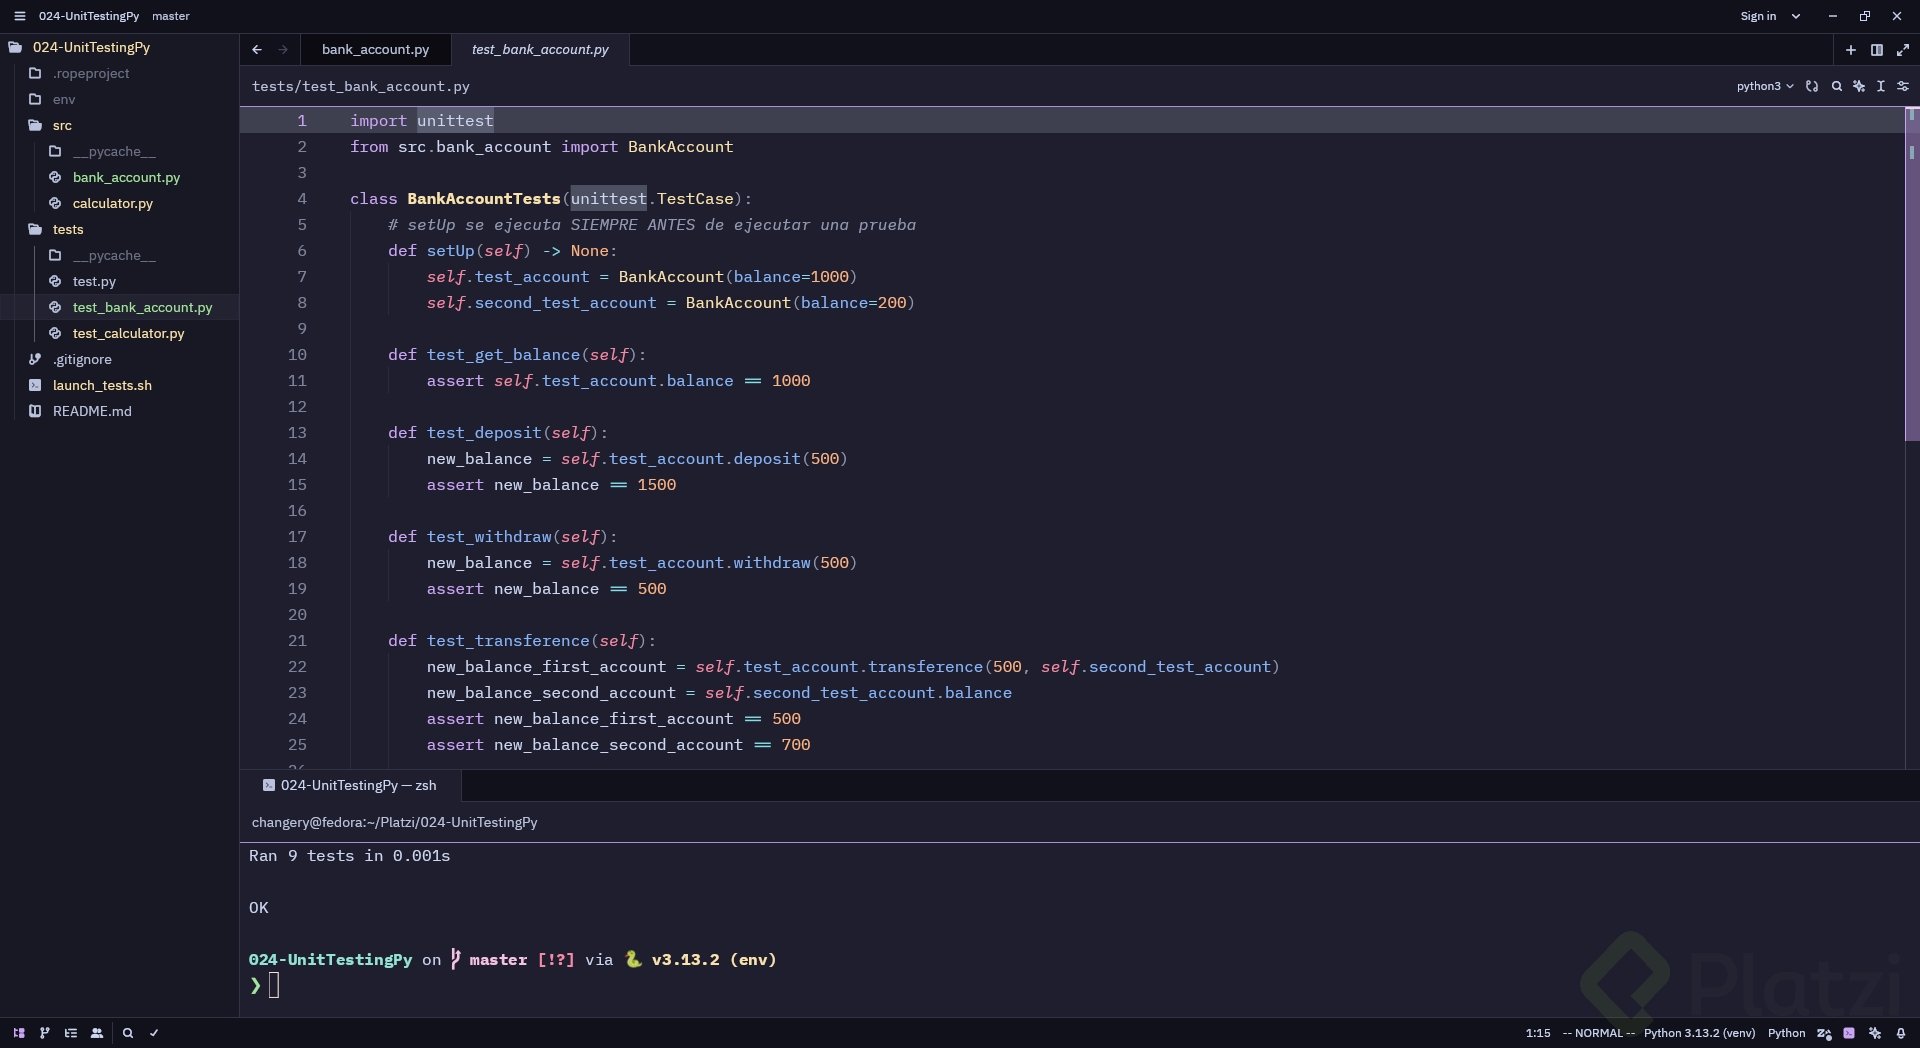
Task: Click the README.md book icon
Action: (x=35, y=411)
